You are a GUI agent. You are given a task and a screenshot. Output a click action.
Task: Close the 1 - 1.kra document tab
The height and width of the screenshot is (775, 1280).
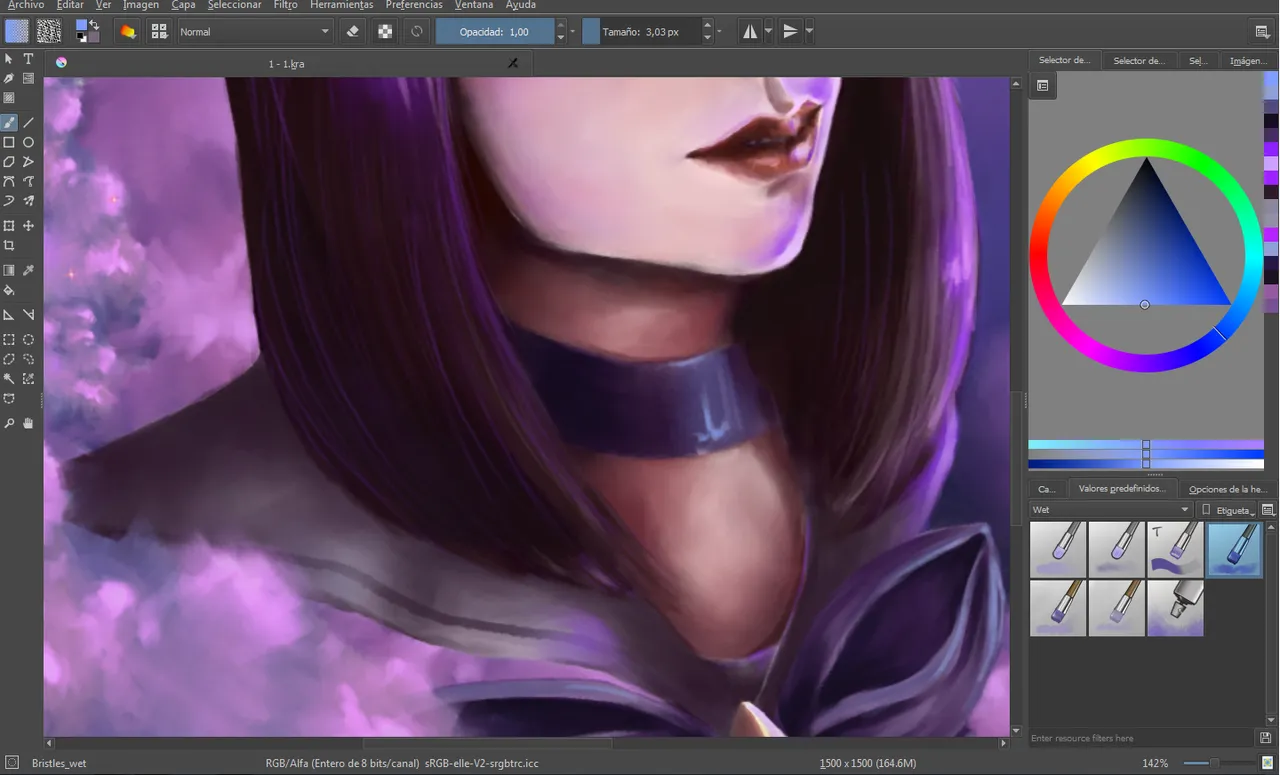(x=513, y=63)
